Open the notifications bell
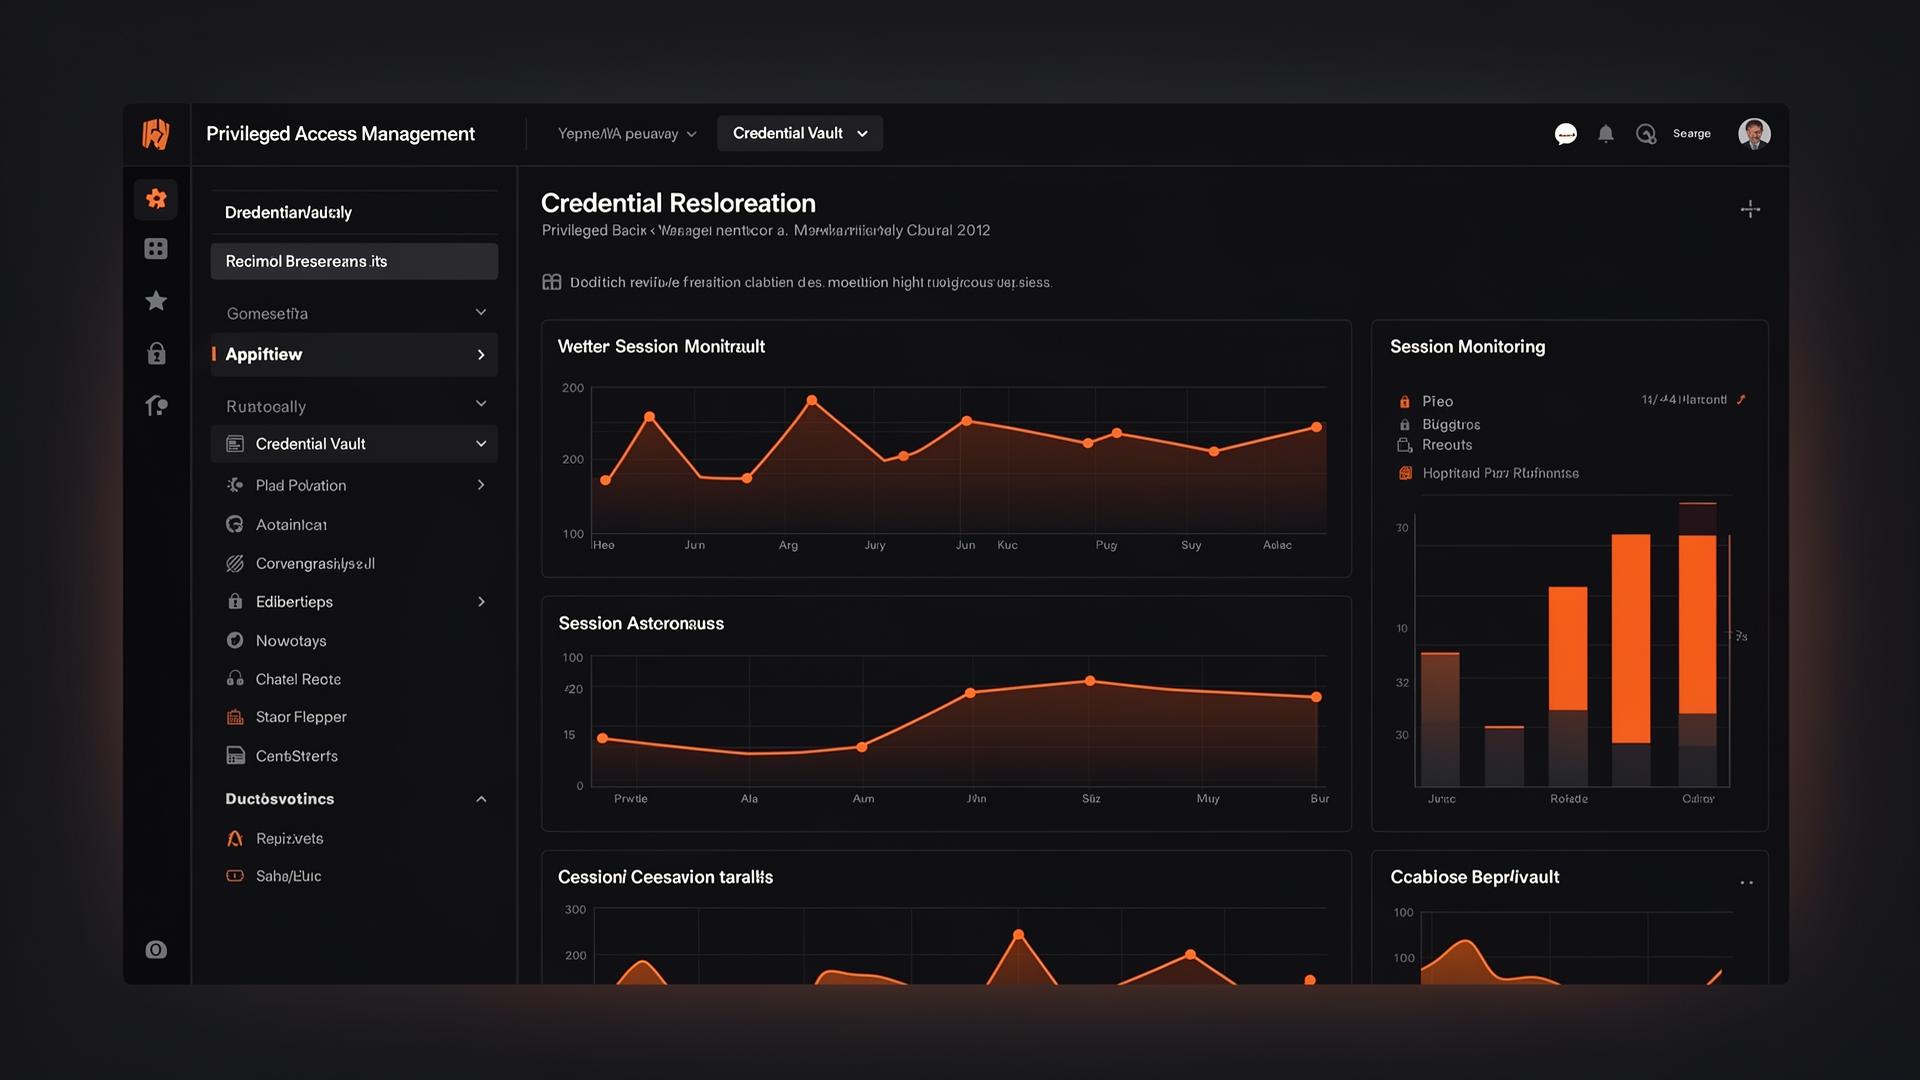 1606,134
